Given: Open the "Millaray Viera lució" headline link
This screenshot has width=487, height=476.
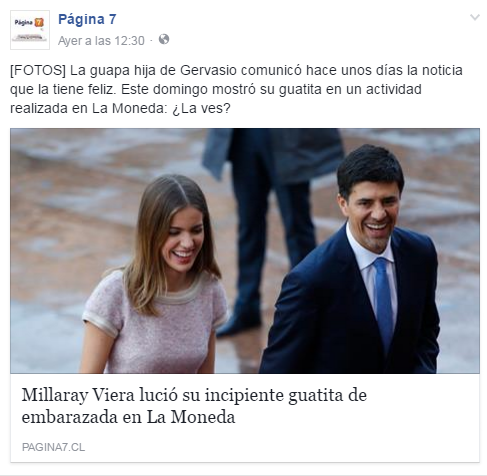Looking at the screenshot, I should pyautogui.click(x=194, y=395).
